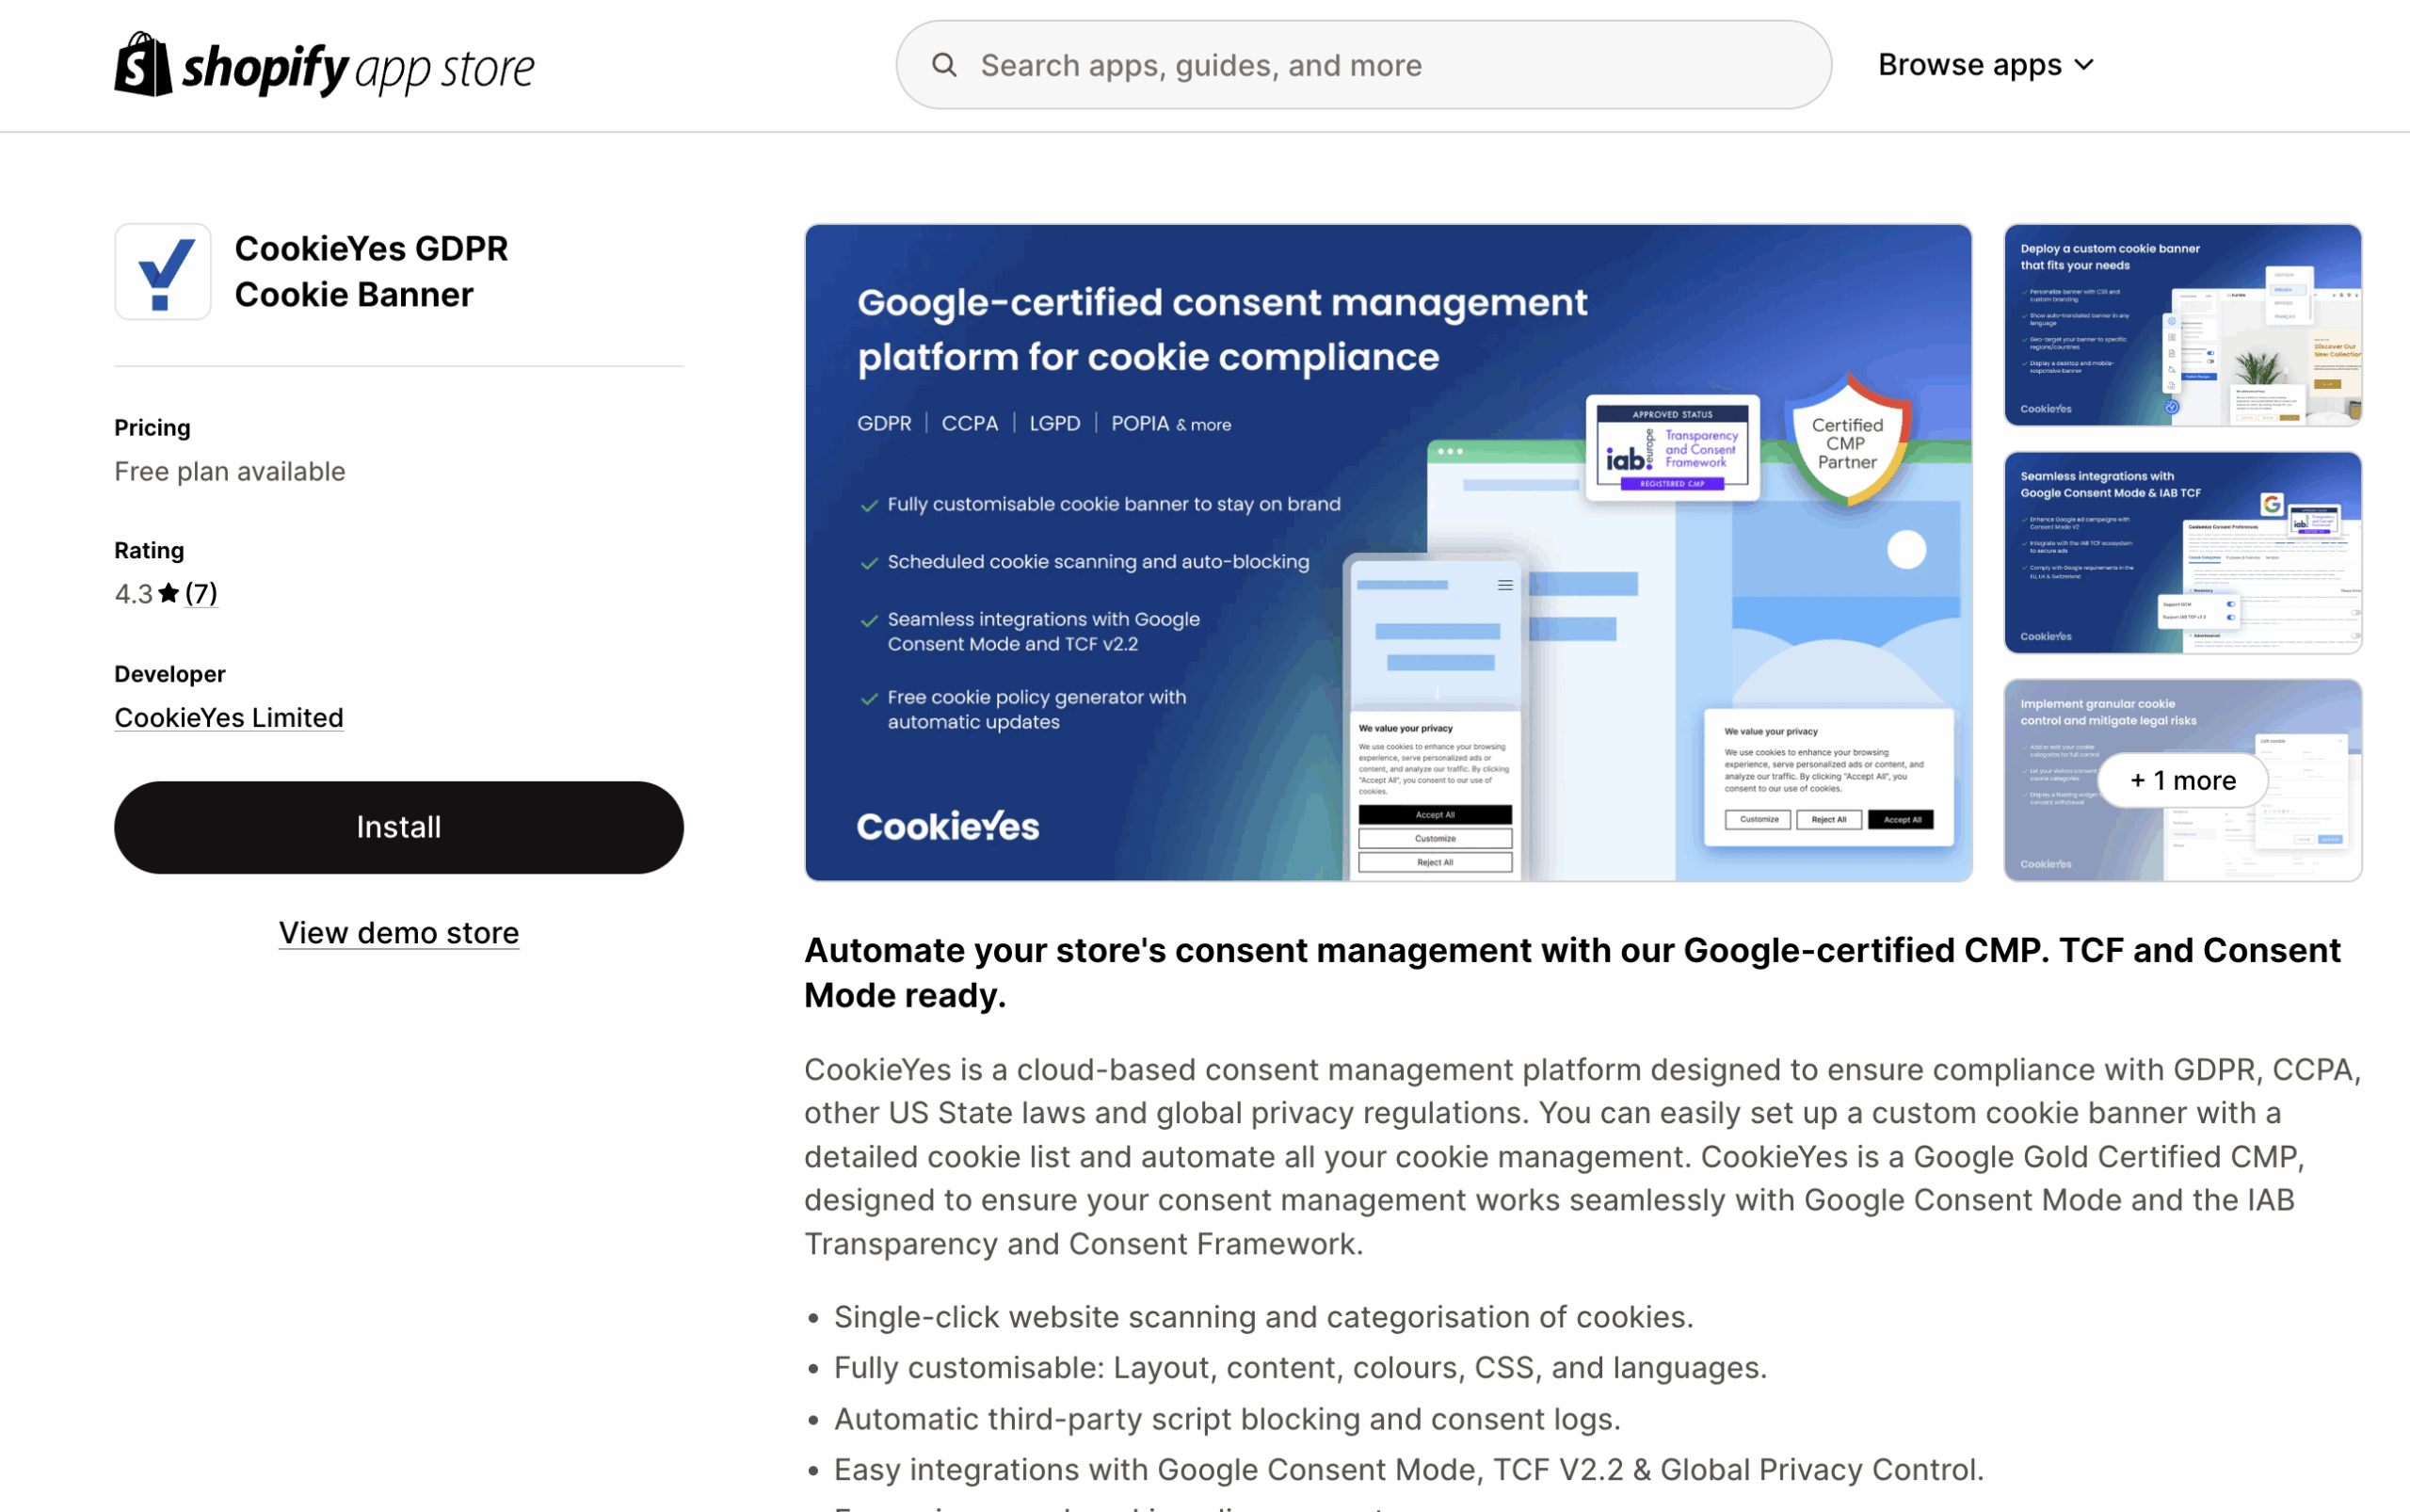The height and width of the screenshot is (1512, 2410).
Task: Click the + 1 more button
Action: tap(2183, 780)
